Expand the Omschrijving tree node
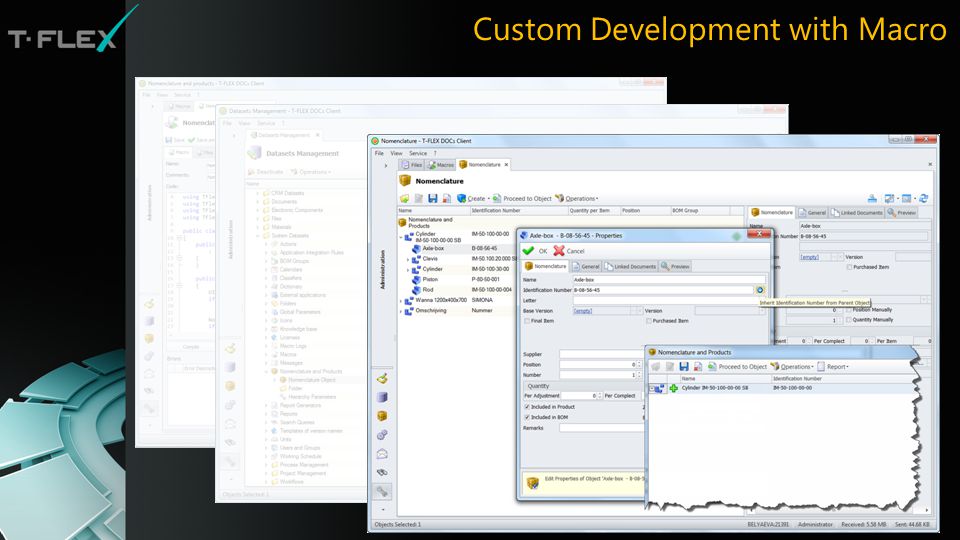The width and height of the screenshot is (960, 540). [402, 311]
